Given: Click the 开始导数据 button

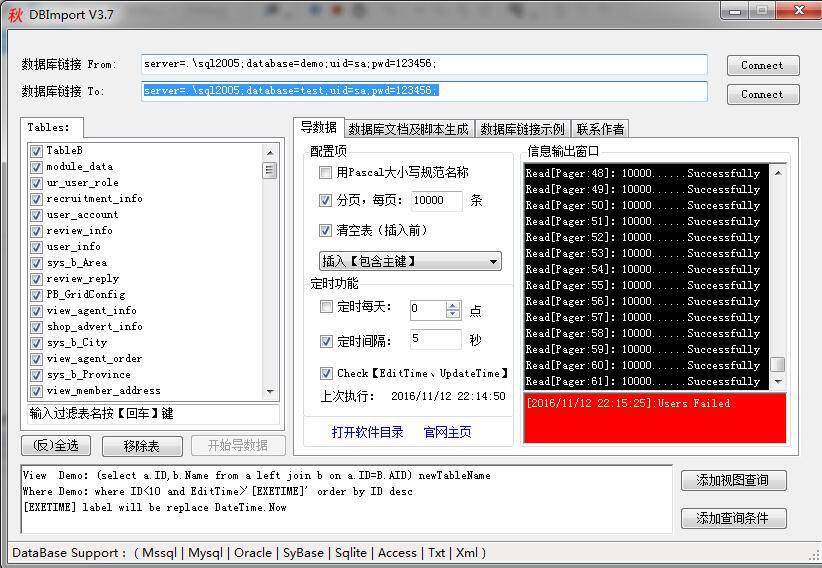Looking at the screenshot, I should [x=239, y=445].
